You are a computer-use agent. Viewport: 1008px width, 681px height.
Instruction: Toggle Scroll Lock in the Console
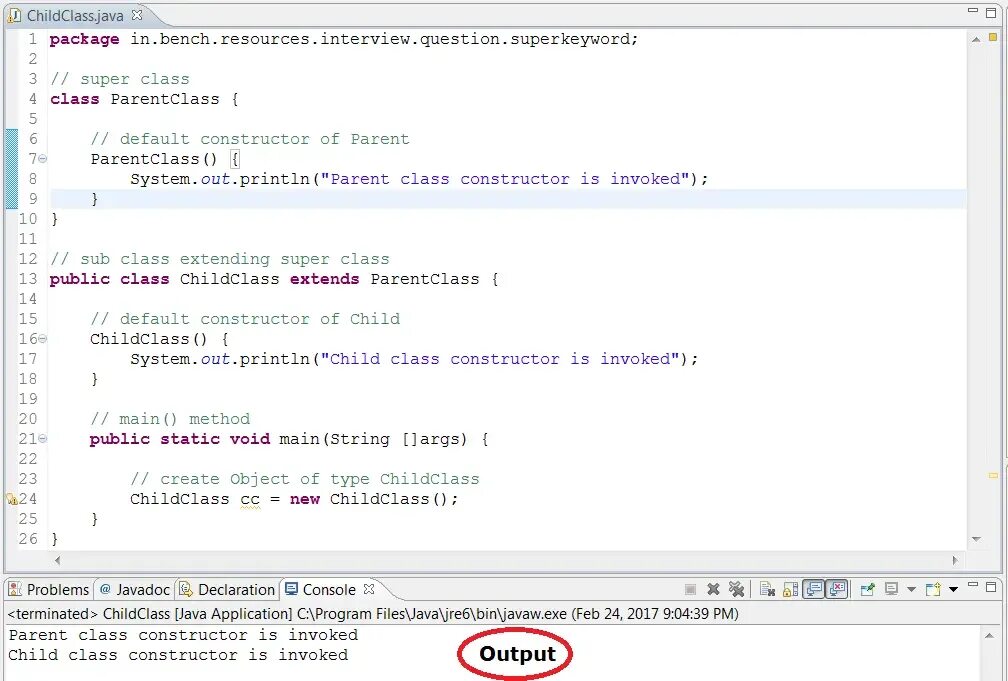point(788,589)
